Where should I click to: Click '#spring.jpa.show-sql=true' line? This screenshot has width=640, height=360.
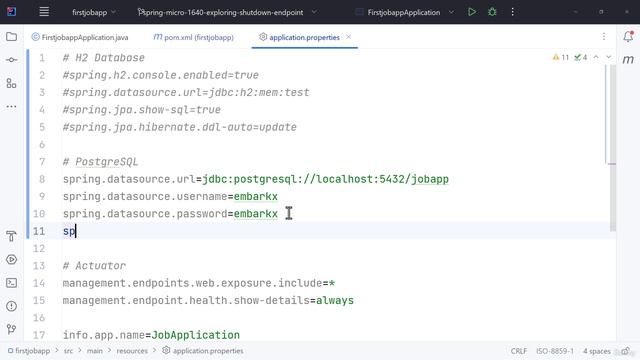142,110
